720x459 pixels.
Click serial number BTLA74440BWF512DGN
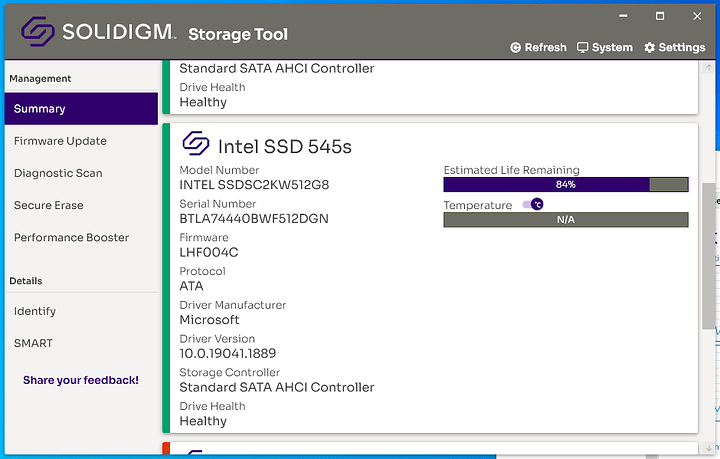click(254, 218)
